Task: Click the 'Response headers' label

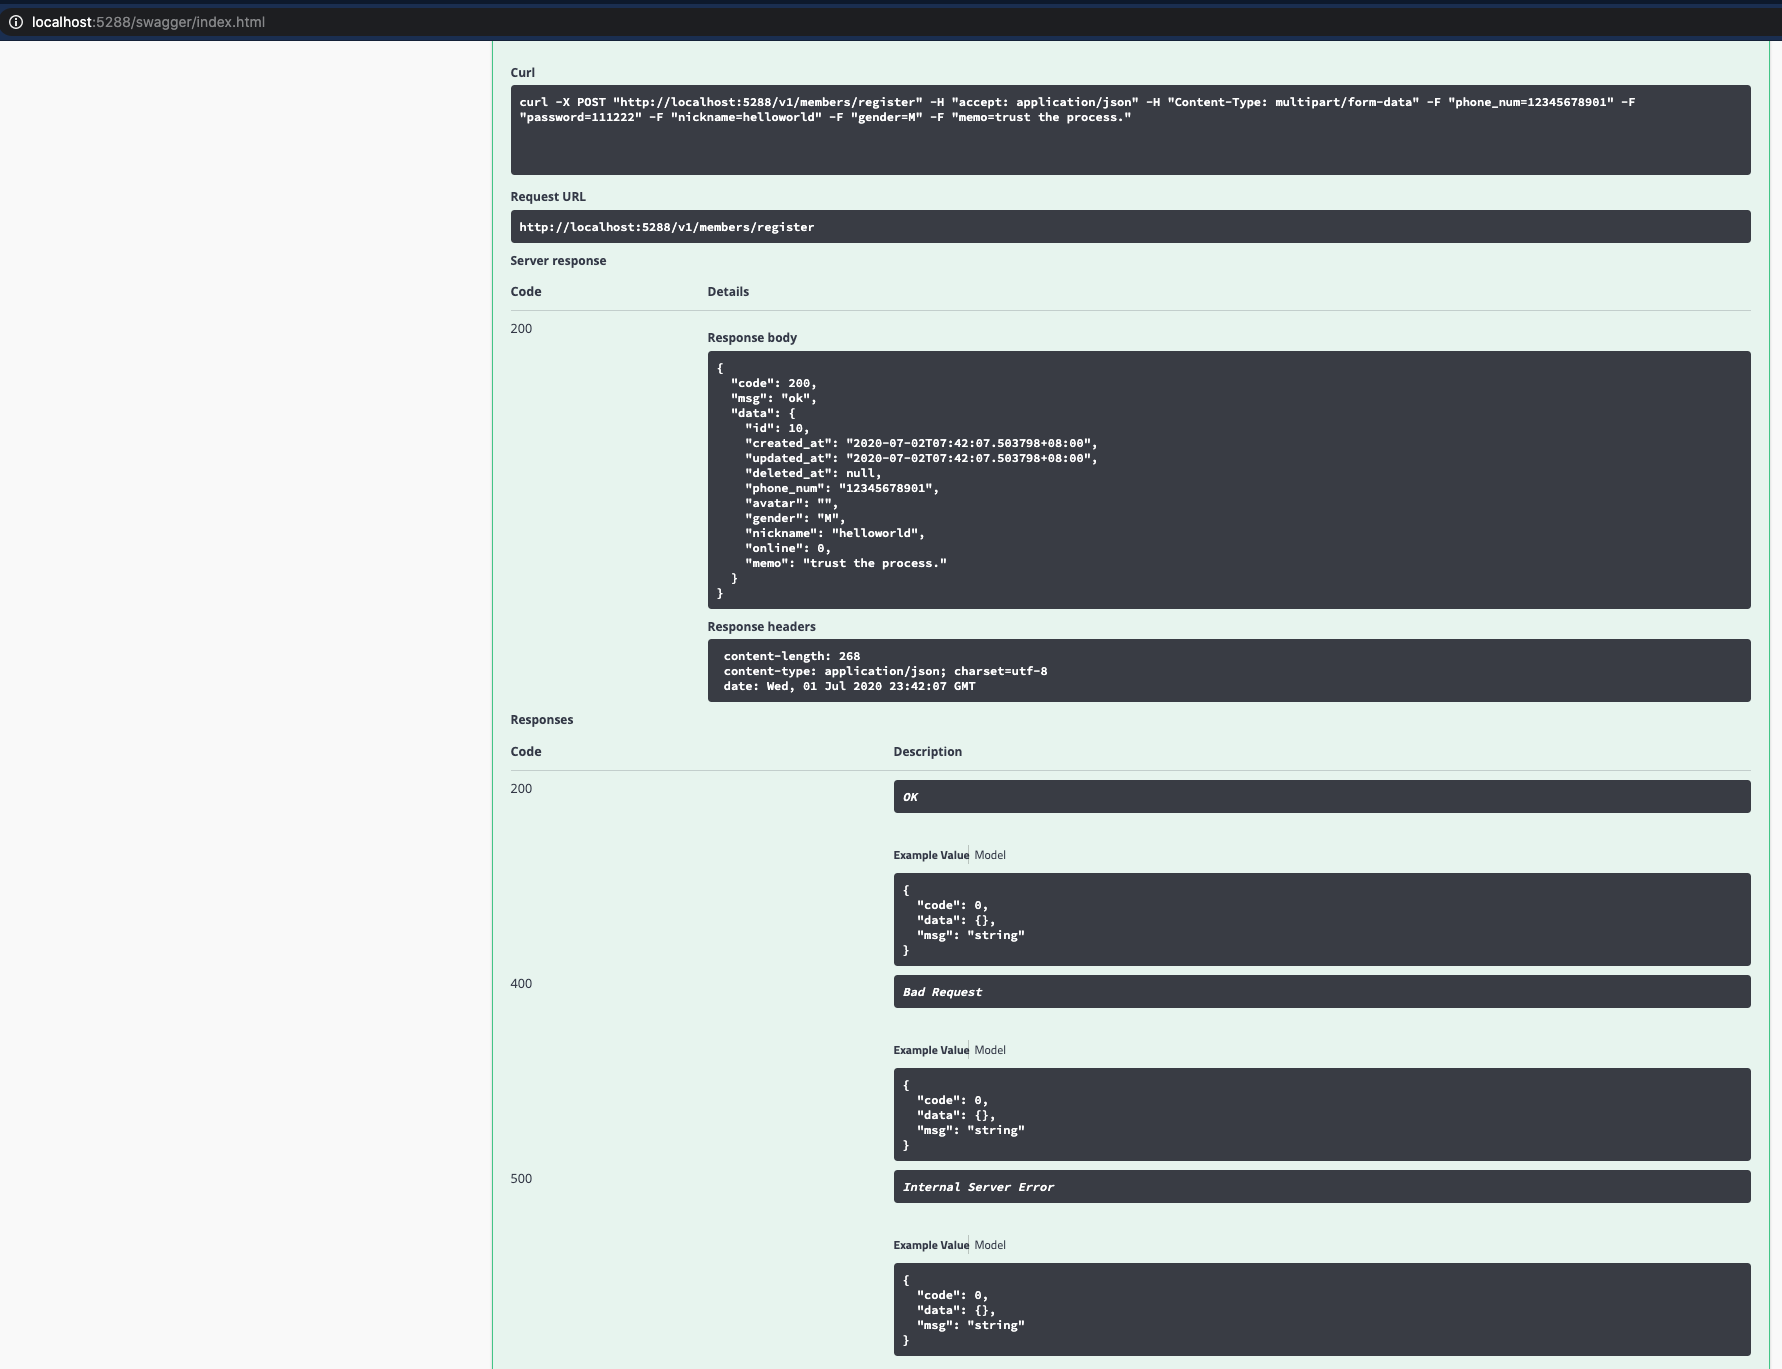Action: 761,627
